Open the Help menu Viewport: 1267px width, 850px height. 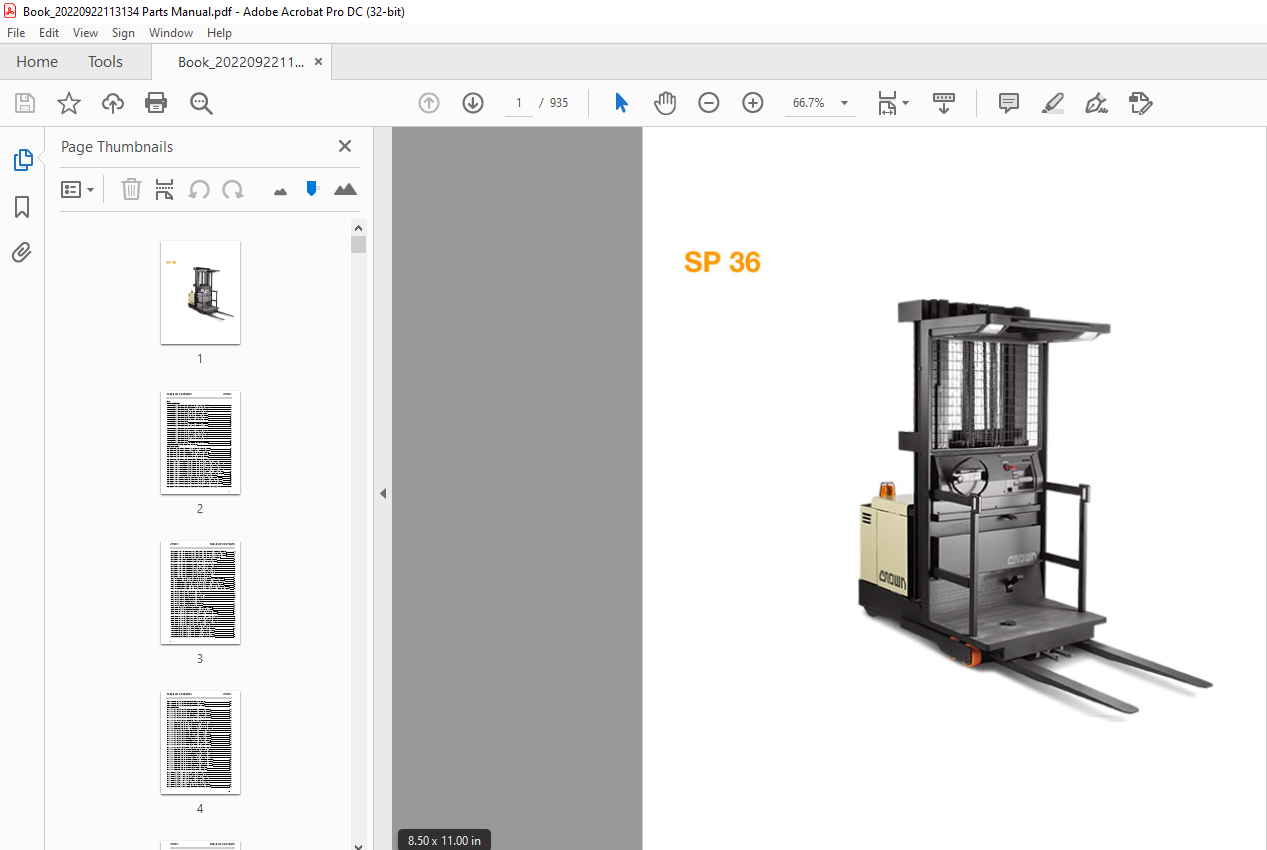click(219, 33)
